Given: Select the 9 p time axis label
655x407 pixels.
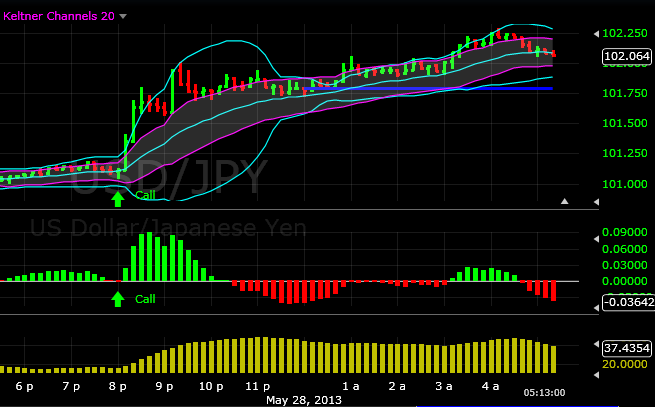Looking at the screenshot, I should click(165, 386).
